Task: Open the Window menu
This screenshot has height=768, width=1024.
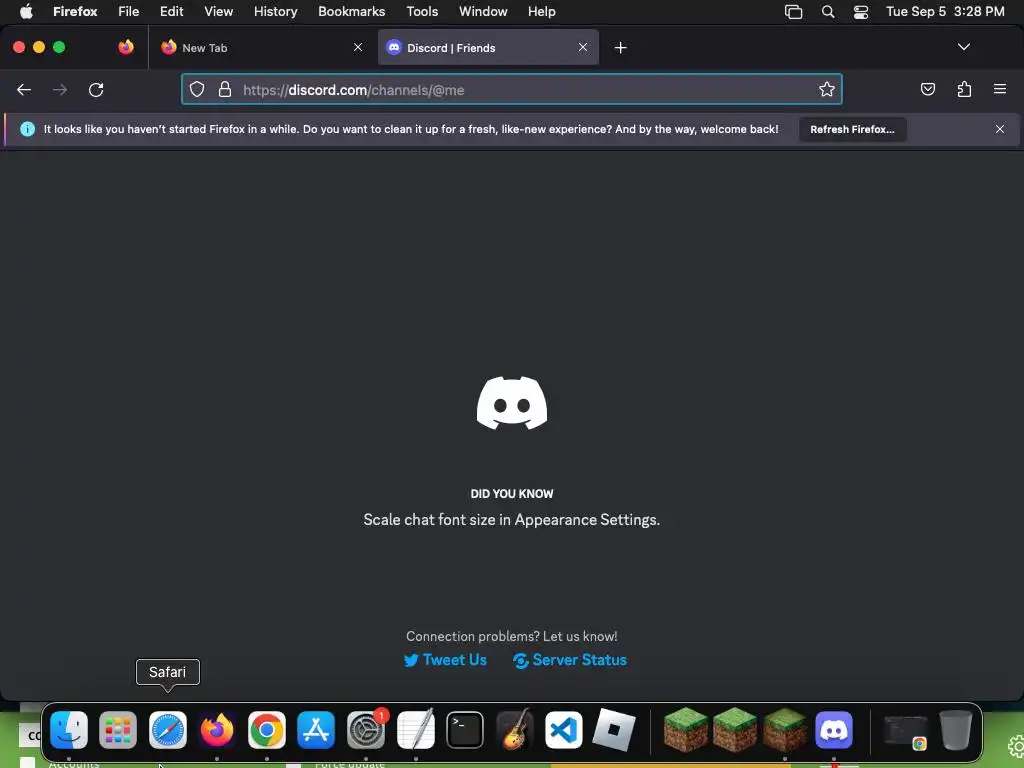Action: click(483, 11)
